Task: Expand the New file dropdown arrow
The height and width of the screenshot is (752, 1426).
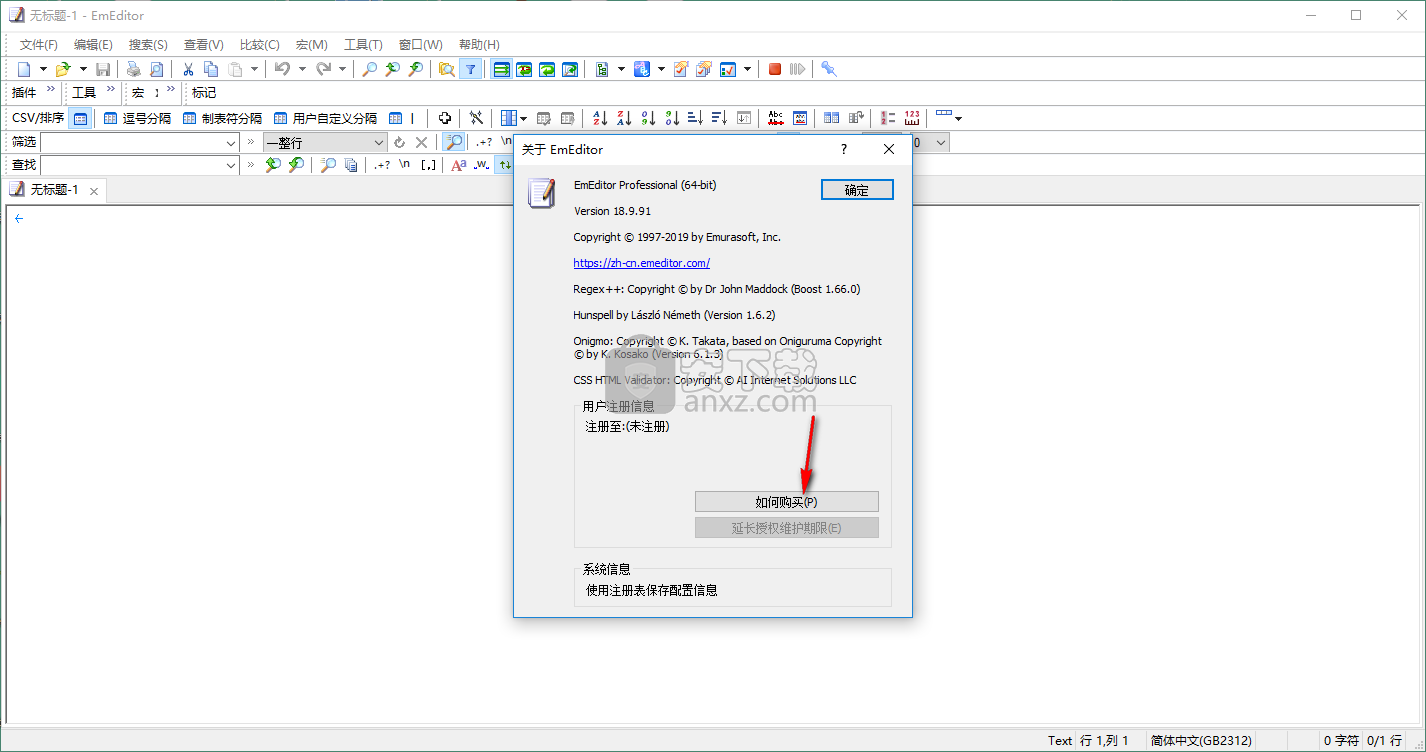Action: coord(43,69)
